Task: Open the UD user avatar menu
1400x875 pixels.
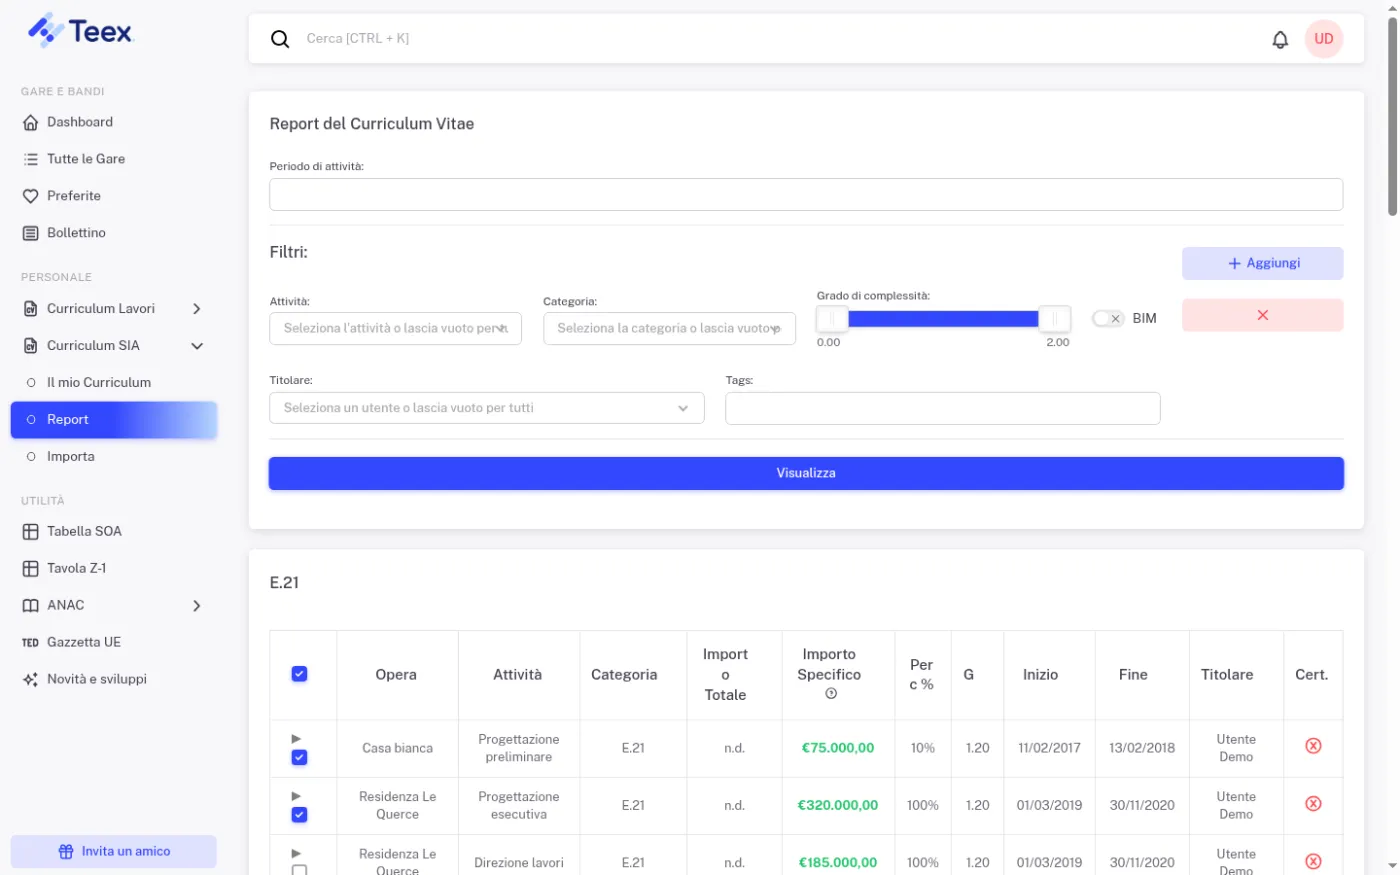Action: point(1324,39)
